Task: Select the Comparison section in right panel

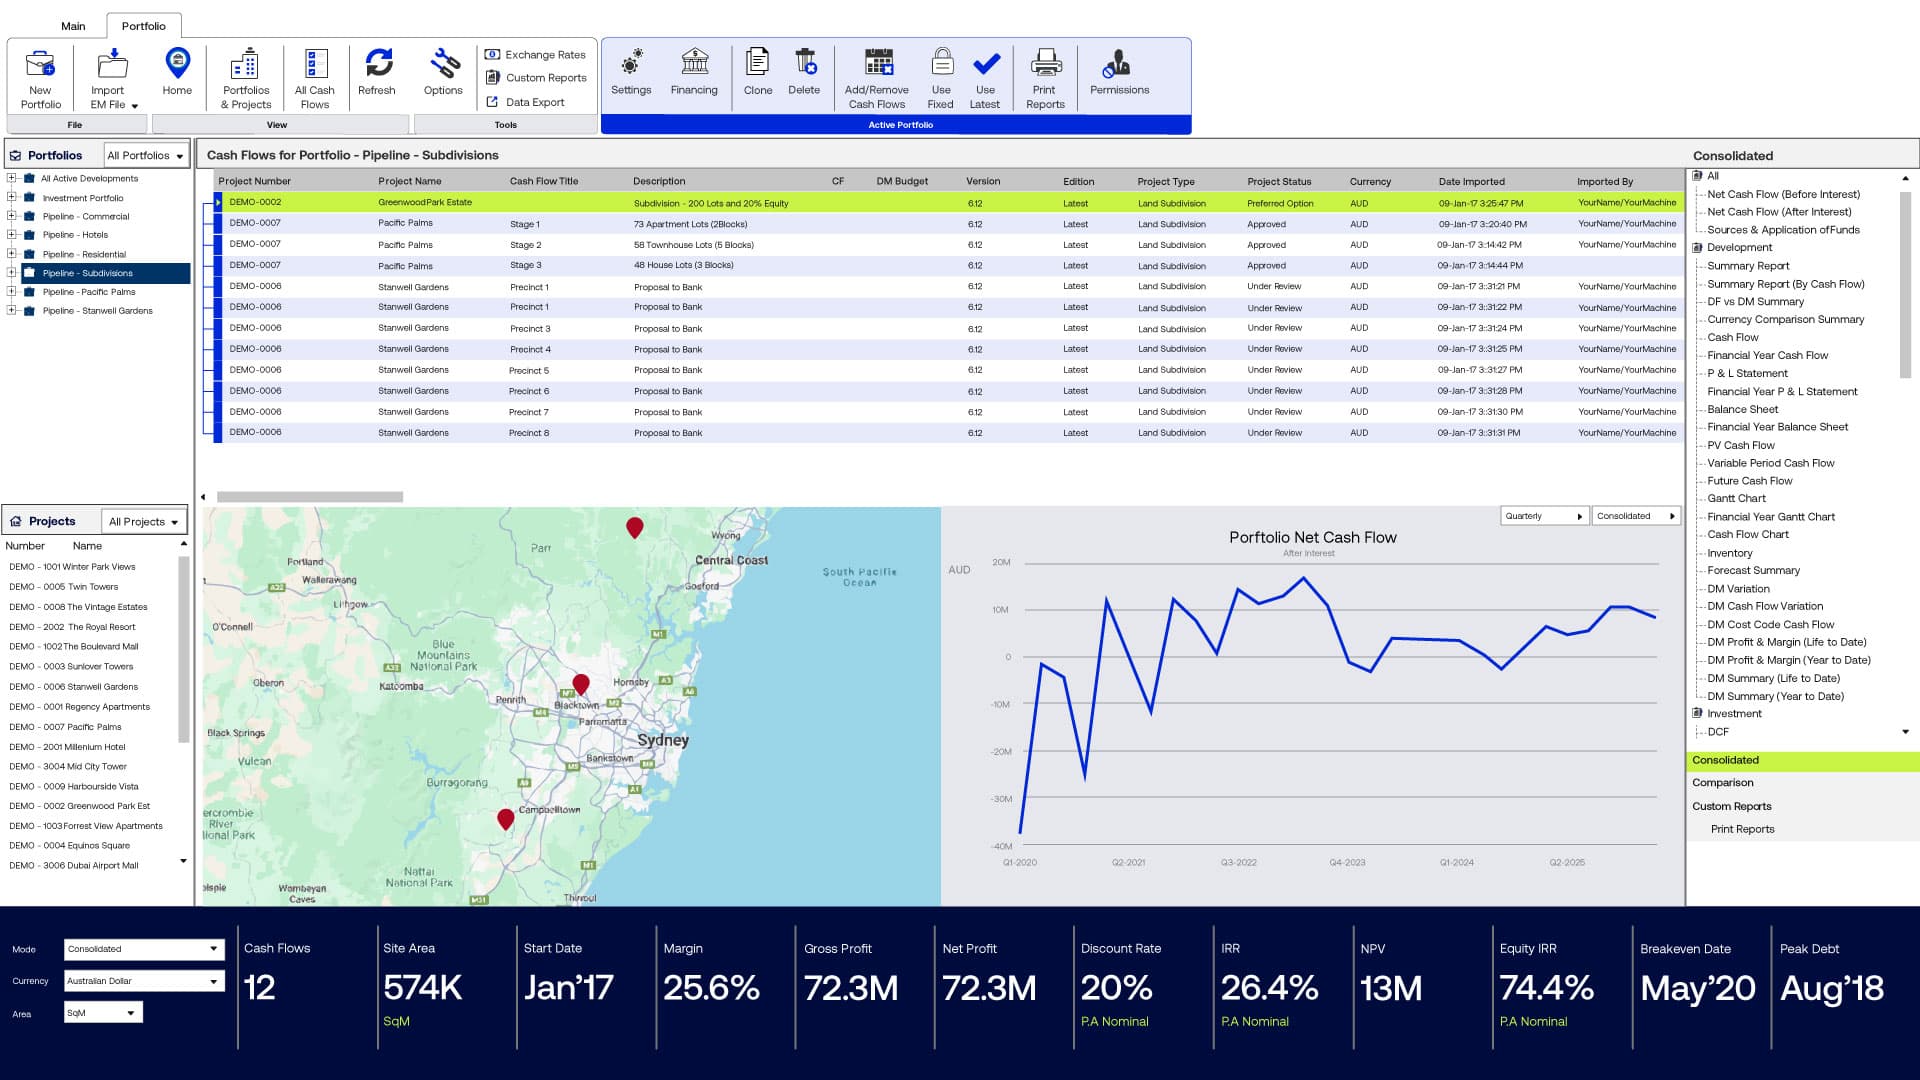Action: pos(1722,783)
